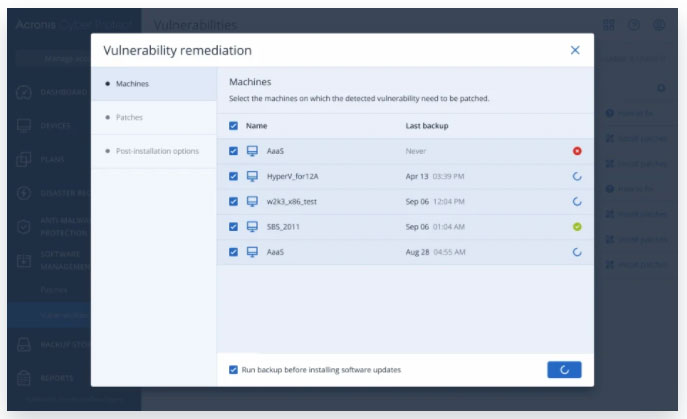The width and height of the screenshot is (687, 419).
Task: Click the blue next button with spinner
Action: (x=564, y=370)
